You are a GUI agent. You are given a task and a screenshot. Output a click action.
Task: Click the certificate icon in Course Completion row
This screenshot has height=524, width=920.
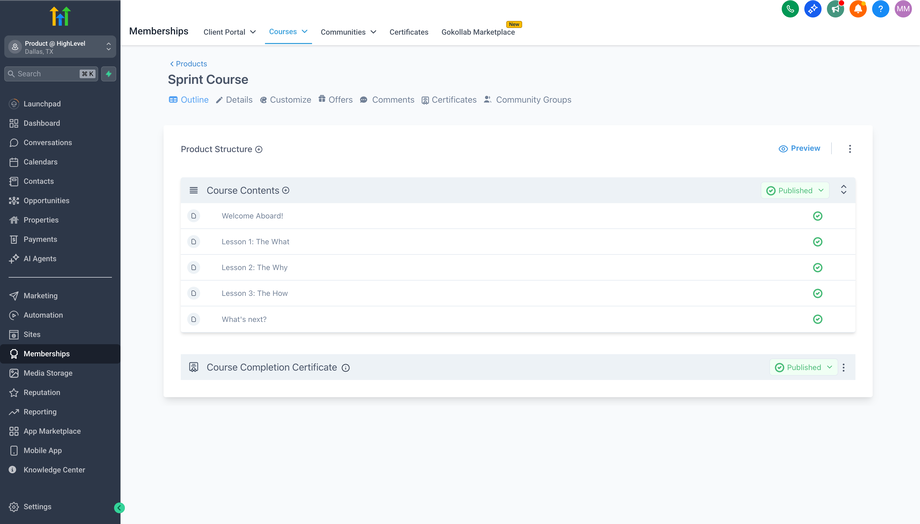point(194,367)
